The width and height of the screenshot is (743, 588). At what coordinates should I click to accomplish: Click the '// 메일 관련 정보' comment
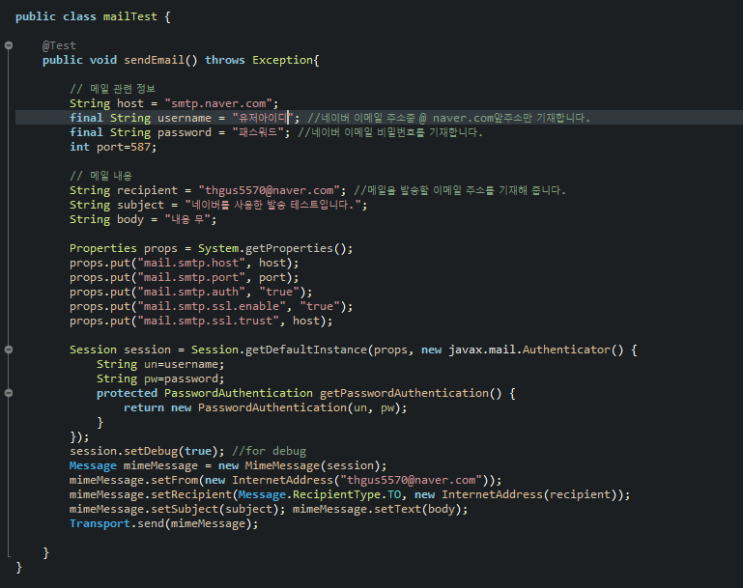(x=112, y=89)
